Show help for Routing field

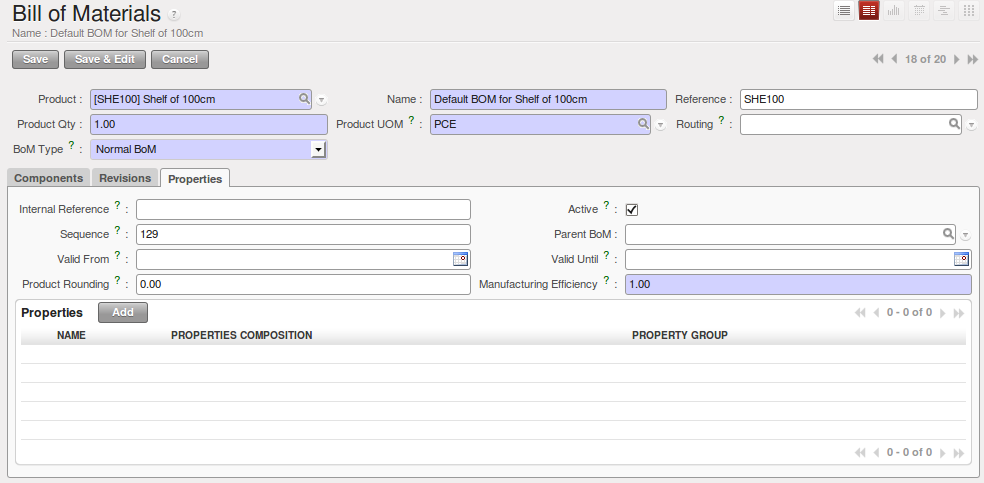coord(722,120)
